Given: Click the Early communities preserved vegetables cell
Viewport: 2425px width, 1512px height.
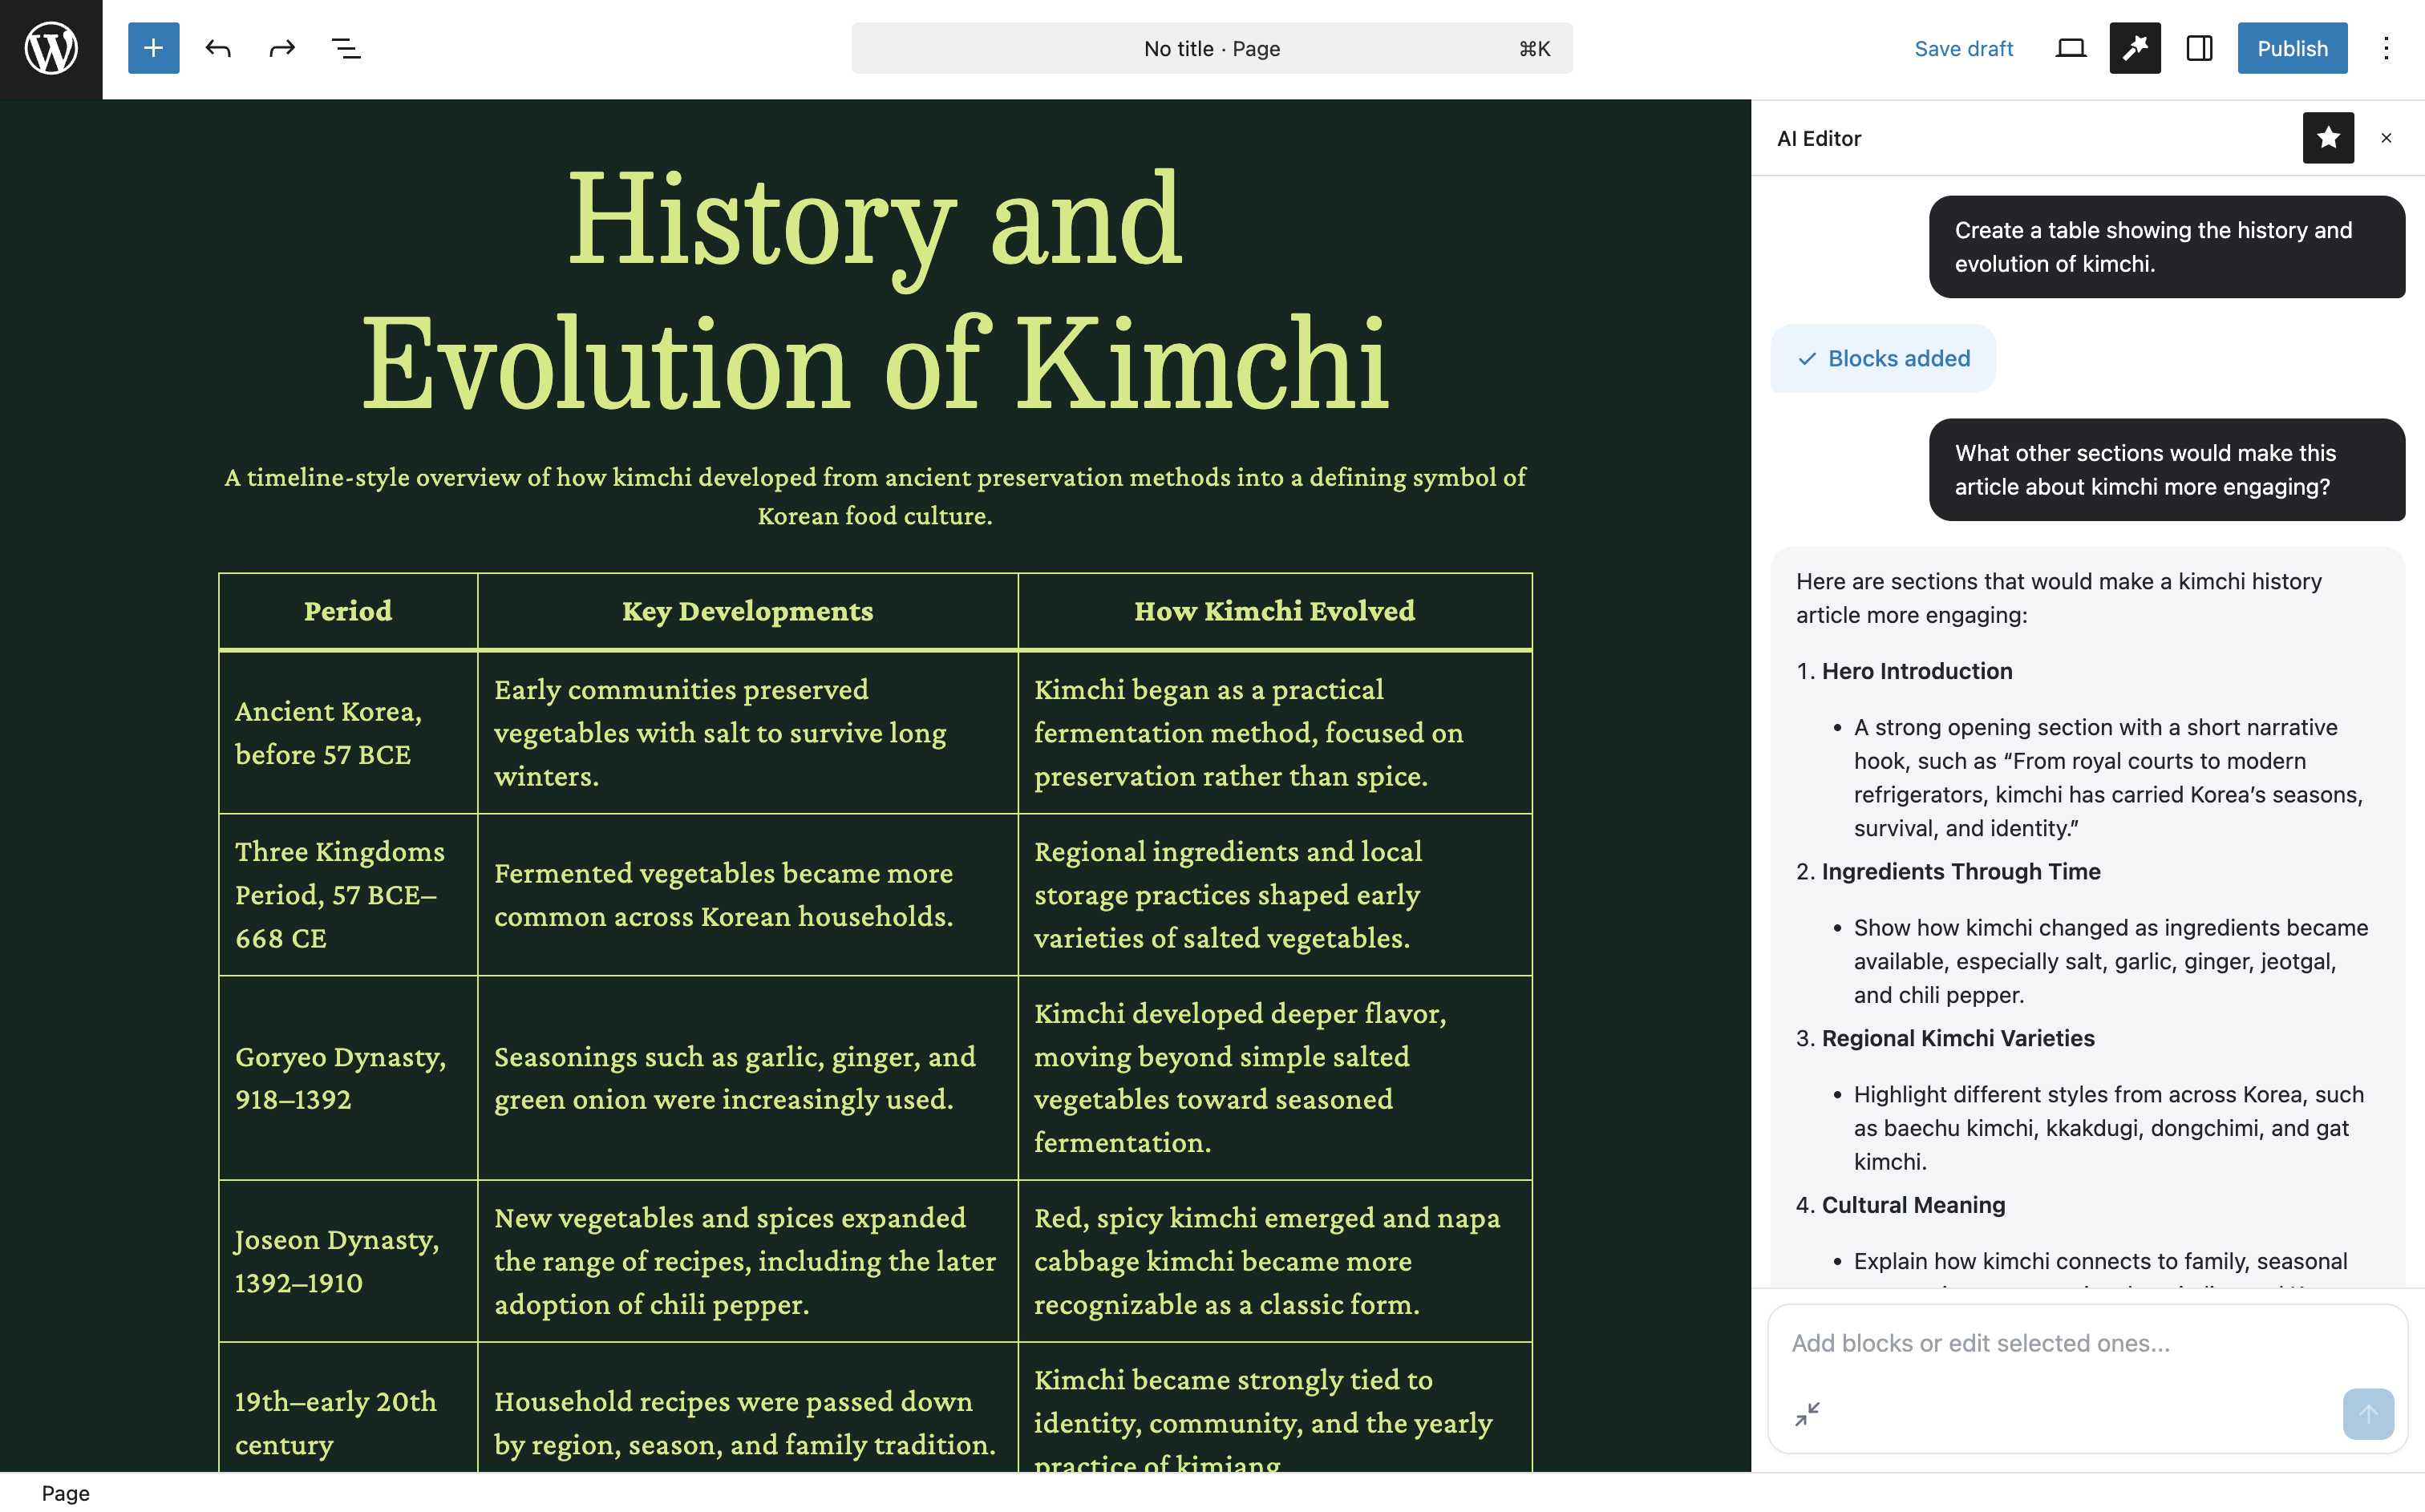Looking at the screenshot, I should [x=748, y=733].
